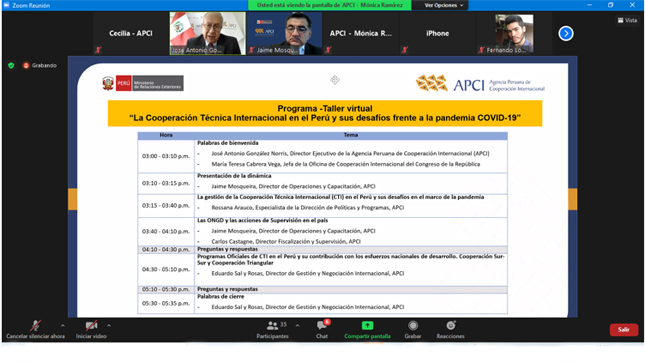645x363 pixels.
Task: Open the Participantes panel icon
Action: coord(272,326)
